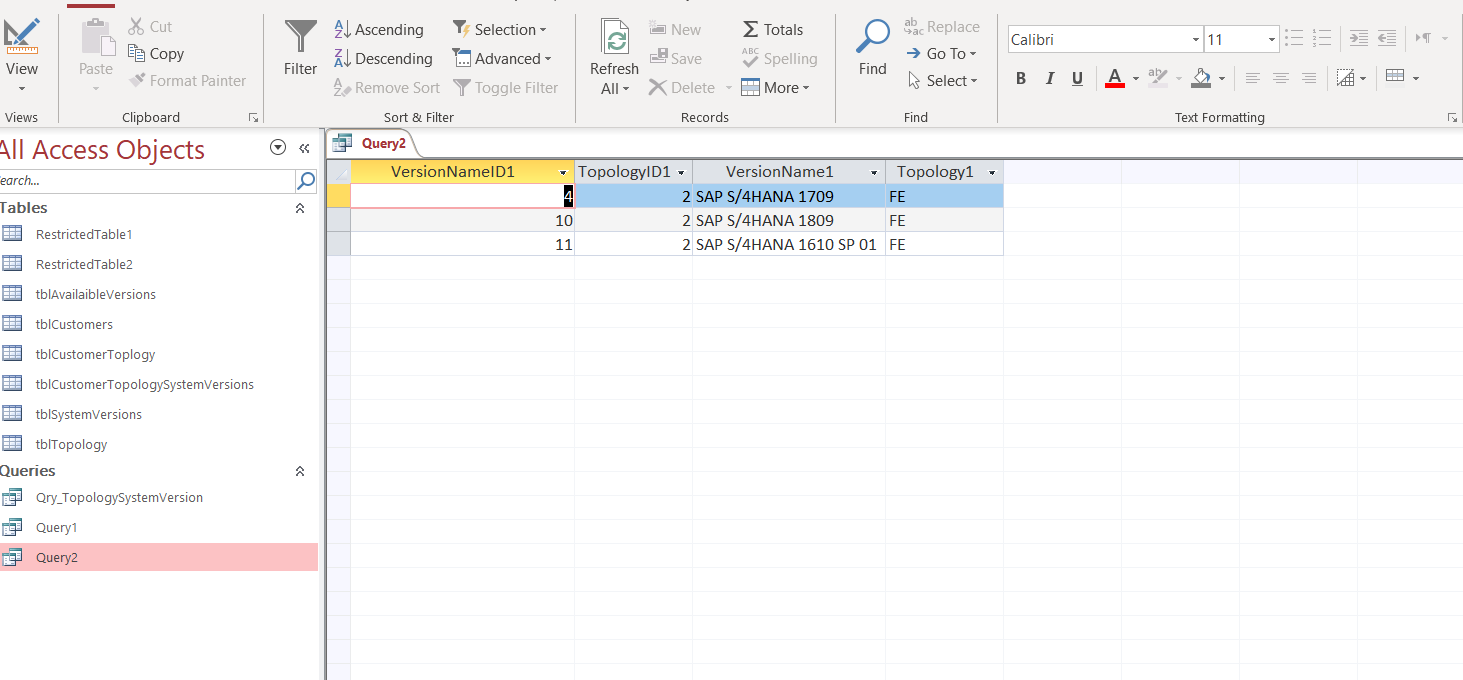Open the Select dropdown in Find group
Viewport: 1463px width, 680px height.
click(942, 81)
